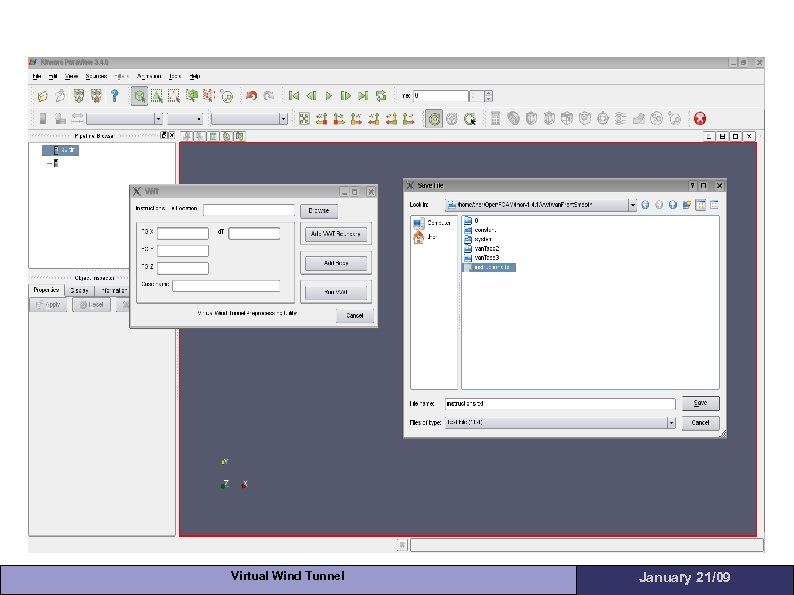Screen dimensions: 794x595
Task: Click the Reset camera icon
Action: [304, 119]
